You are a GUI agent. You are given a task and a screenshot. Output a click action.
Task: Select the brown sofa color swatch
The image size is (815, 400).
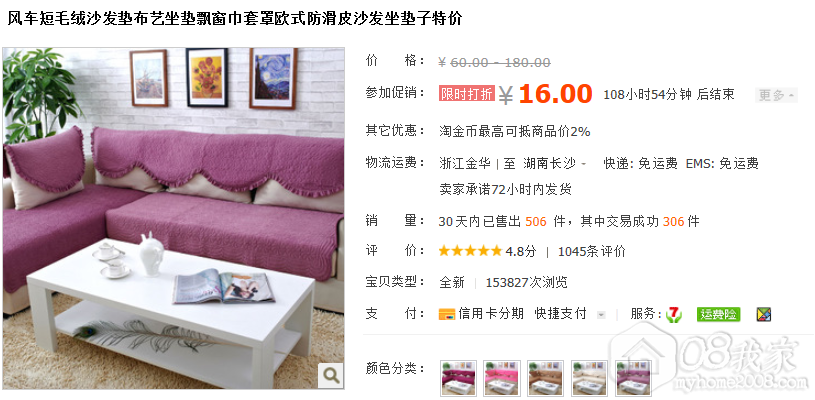click(546, 378)
